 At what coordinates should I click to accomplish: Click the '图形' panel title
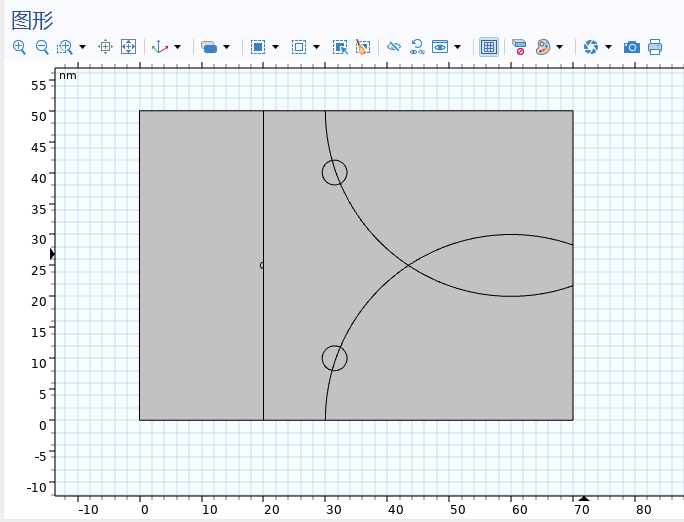coord(32,20)
